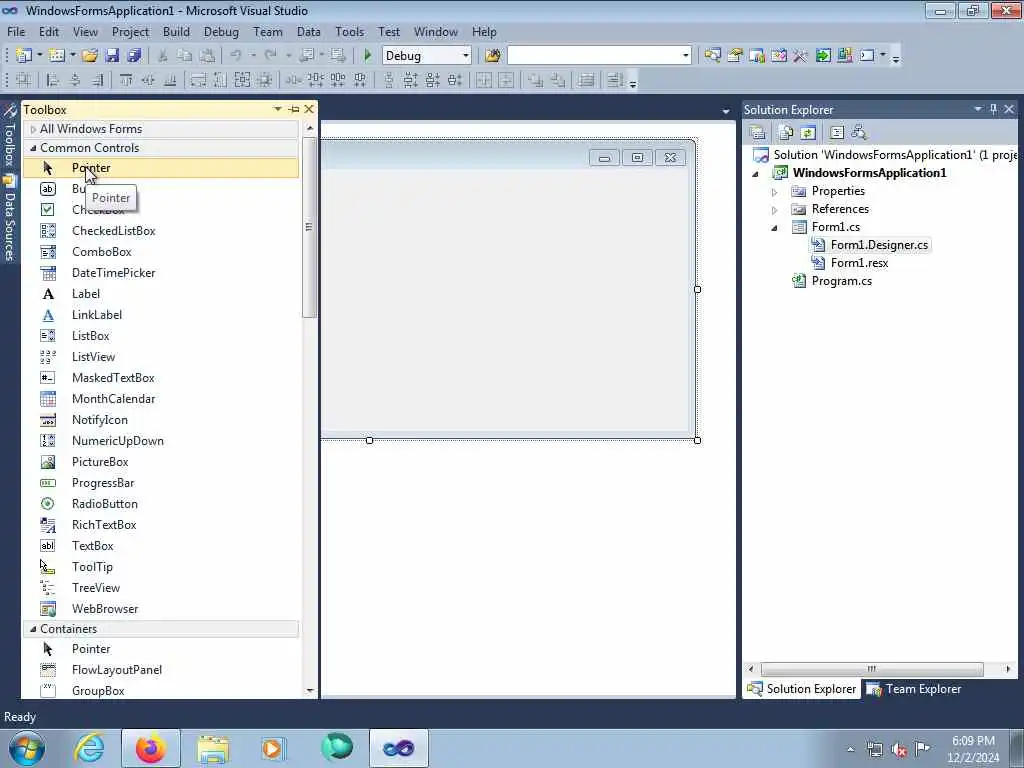Click Refresh icon in Solution Explorer toolbar
1024x768 pixels.
point(808,133)
